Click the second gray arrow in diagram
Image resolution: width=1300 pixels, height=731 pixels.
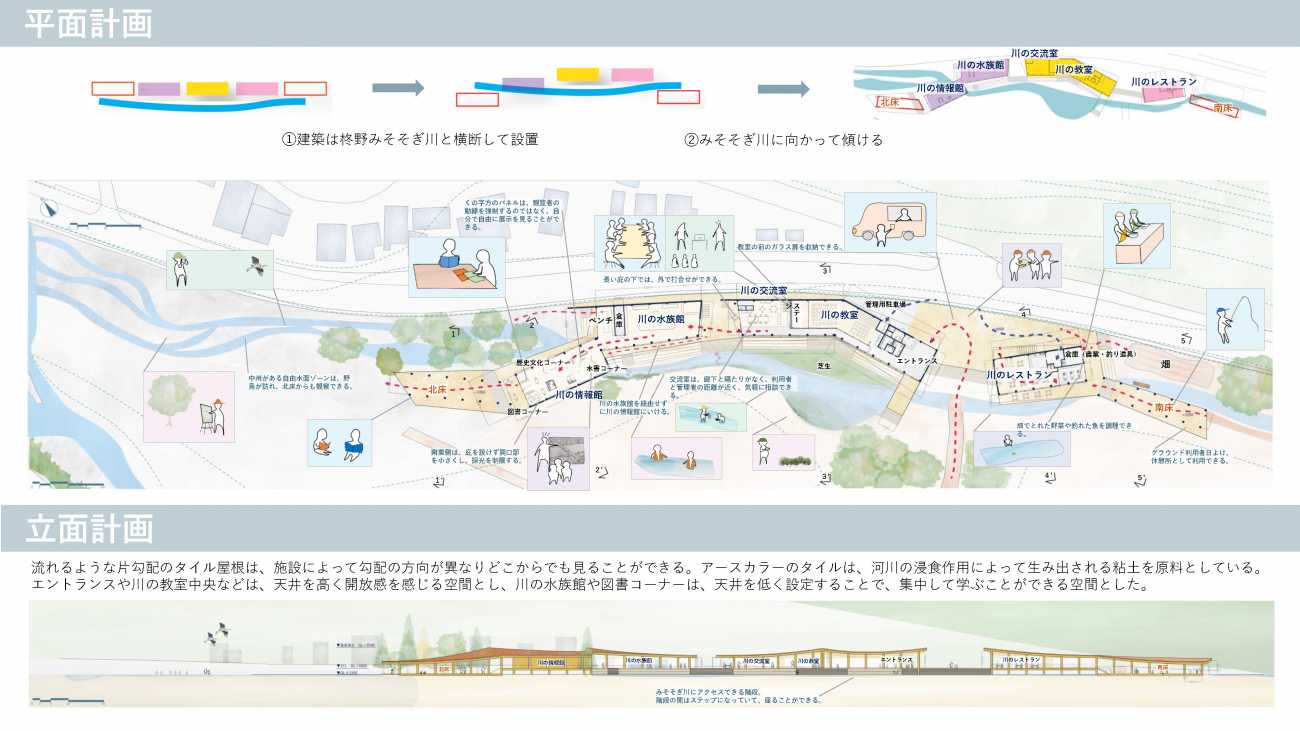[783, 89]
